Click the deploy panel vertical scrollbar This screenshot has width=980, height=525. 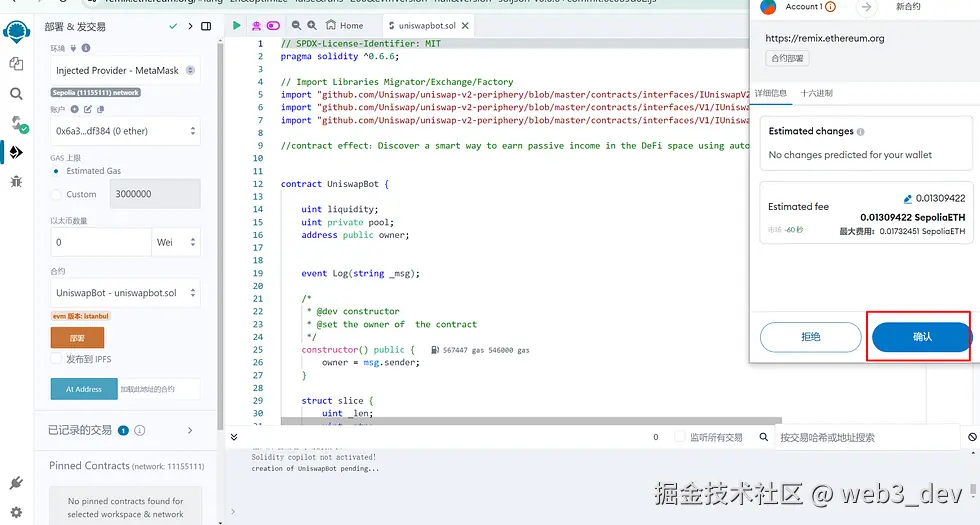click(220, 234)
